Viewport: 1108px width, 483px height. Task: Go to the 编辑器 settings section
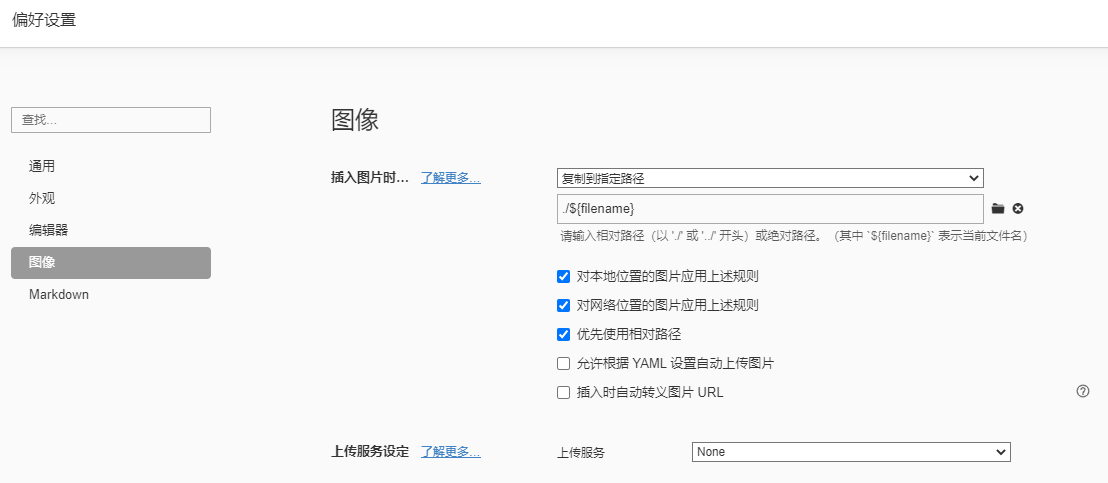49,230
